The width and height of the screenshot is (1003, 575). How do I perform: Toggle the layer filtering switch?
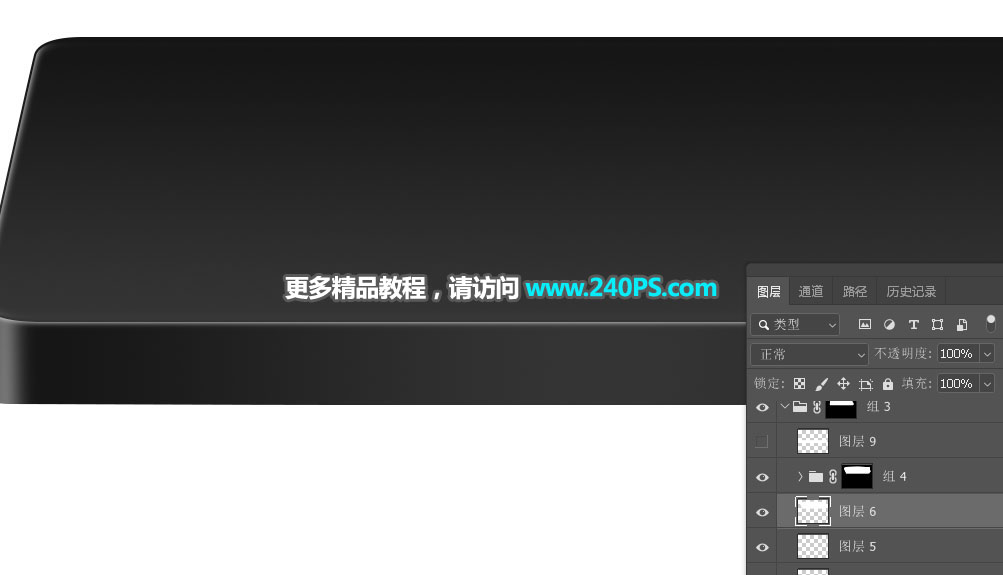990,324
